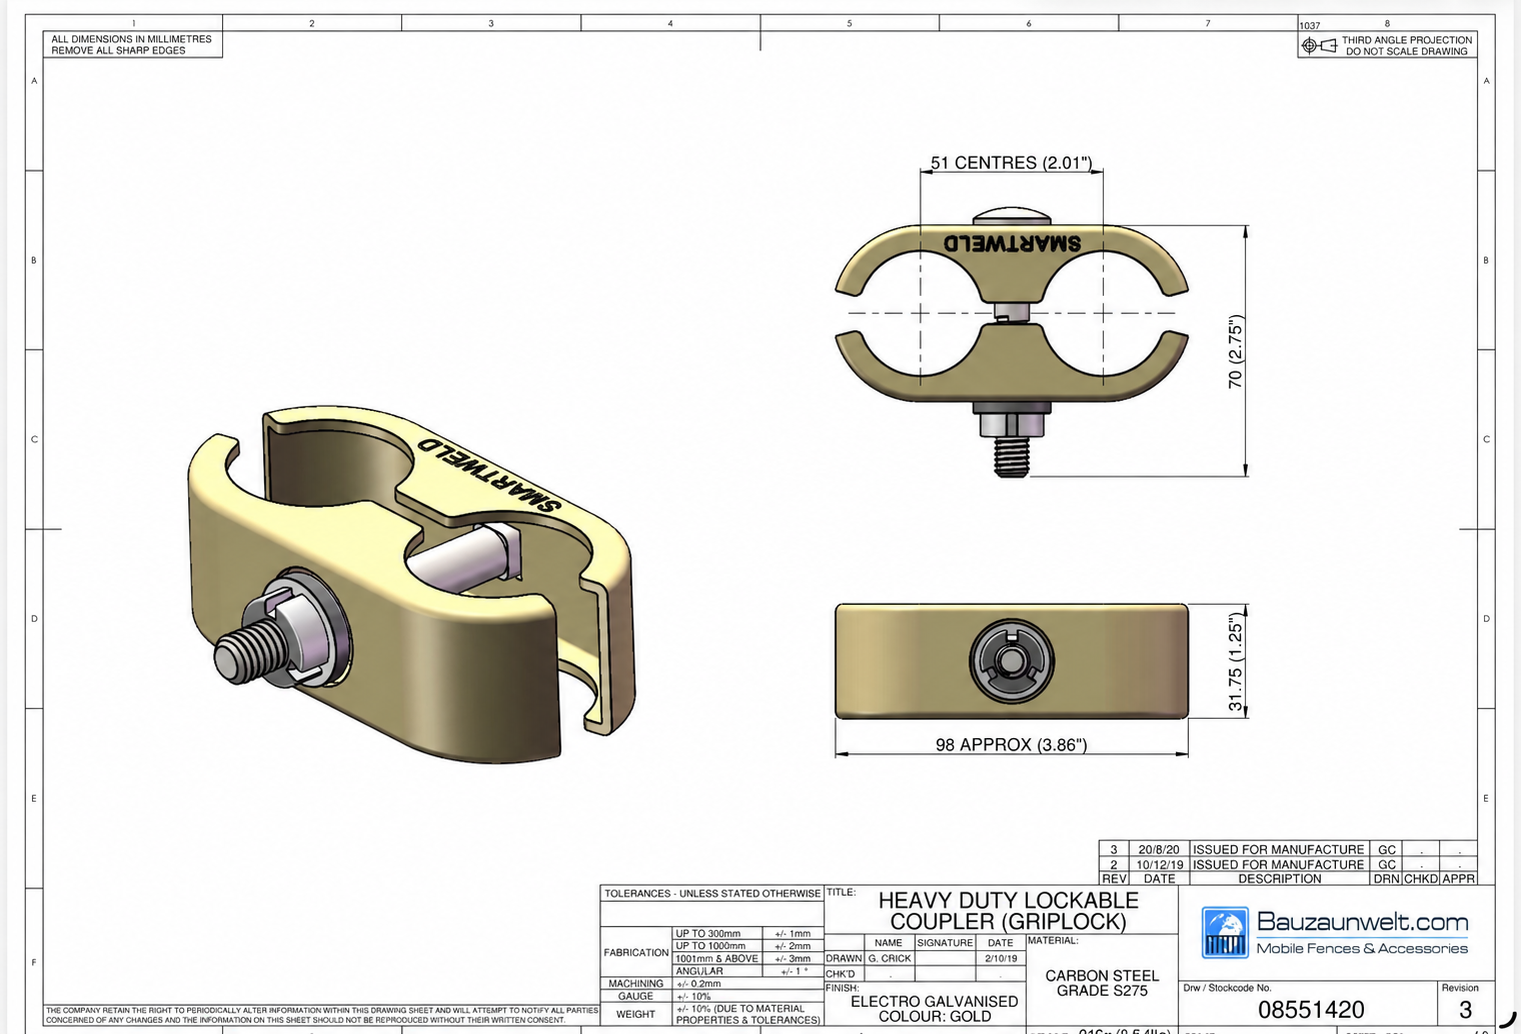Click SMARTWELD lettering on the isometric view
1521x1034 pixels.
489,474
